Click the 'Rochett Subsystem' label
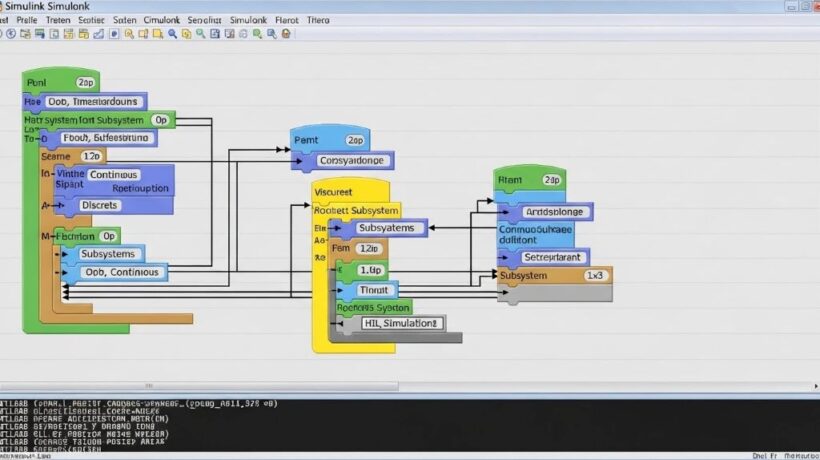The height and width of the screenshot is (460, 820). pyautogui.click(x=356, y=210)
